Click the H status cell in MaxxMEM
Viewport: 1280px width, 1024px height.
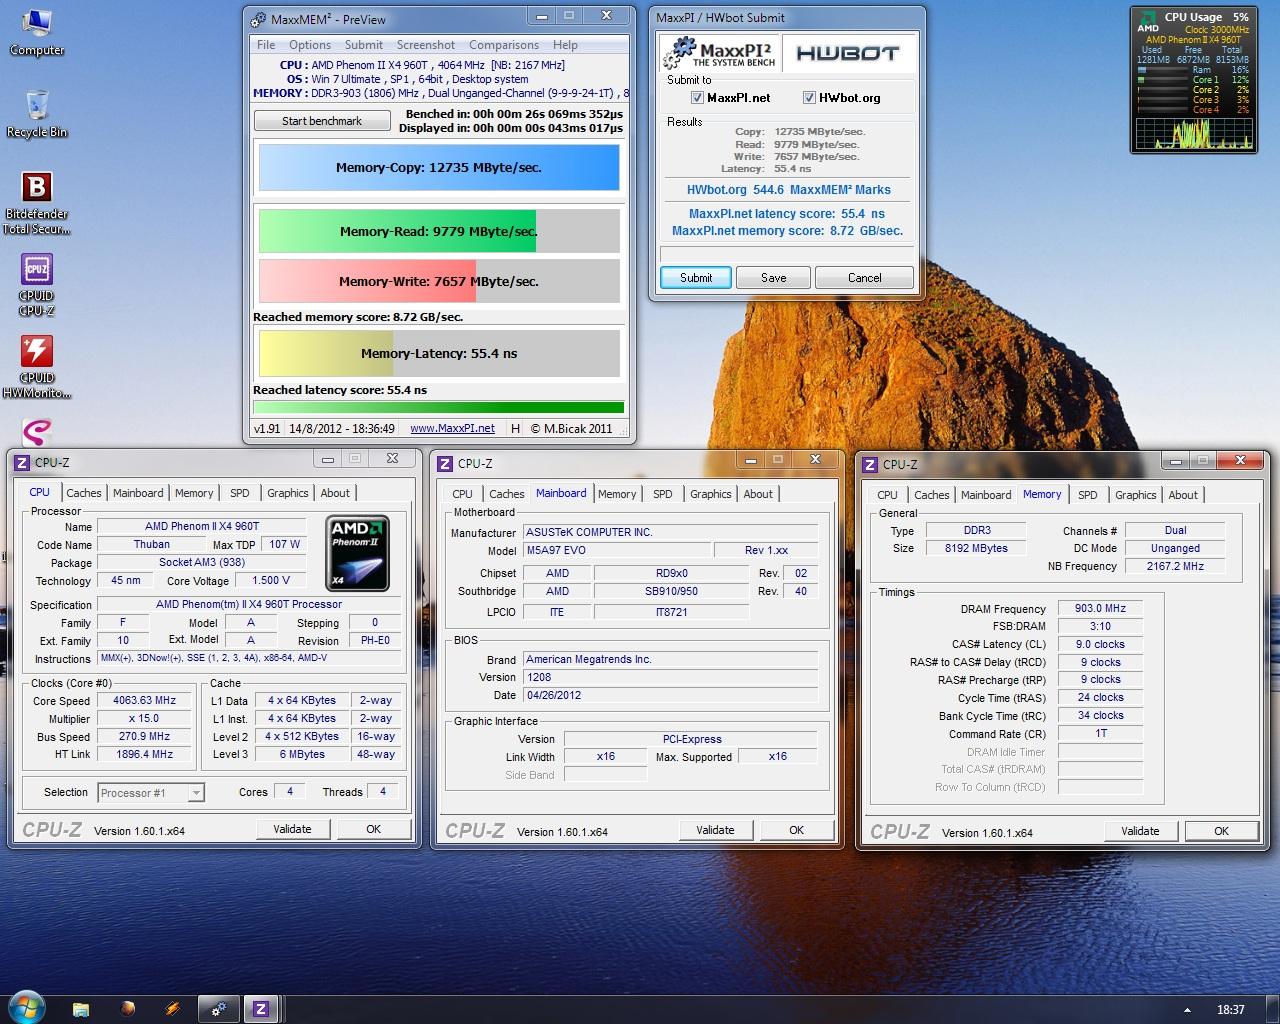(x=515, y=428)
